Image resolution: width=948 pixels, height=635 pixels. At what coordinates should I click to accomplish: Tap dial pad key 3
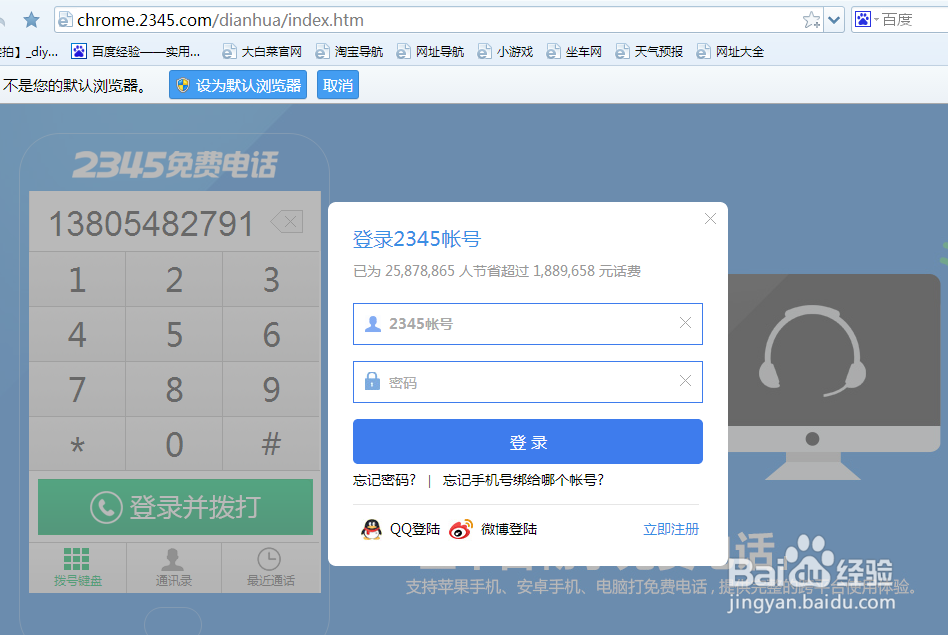tap(271, 279)
